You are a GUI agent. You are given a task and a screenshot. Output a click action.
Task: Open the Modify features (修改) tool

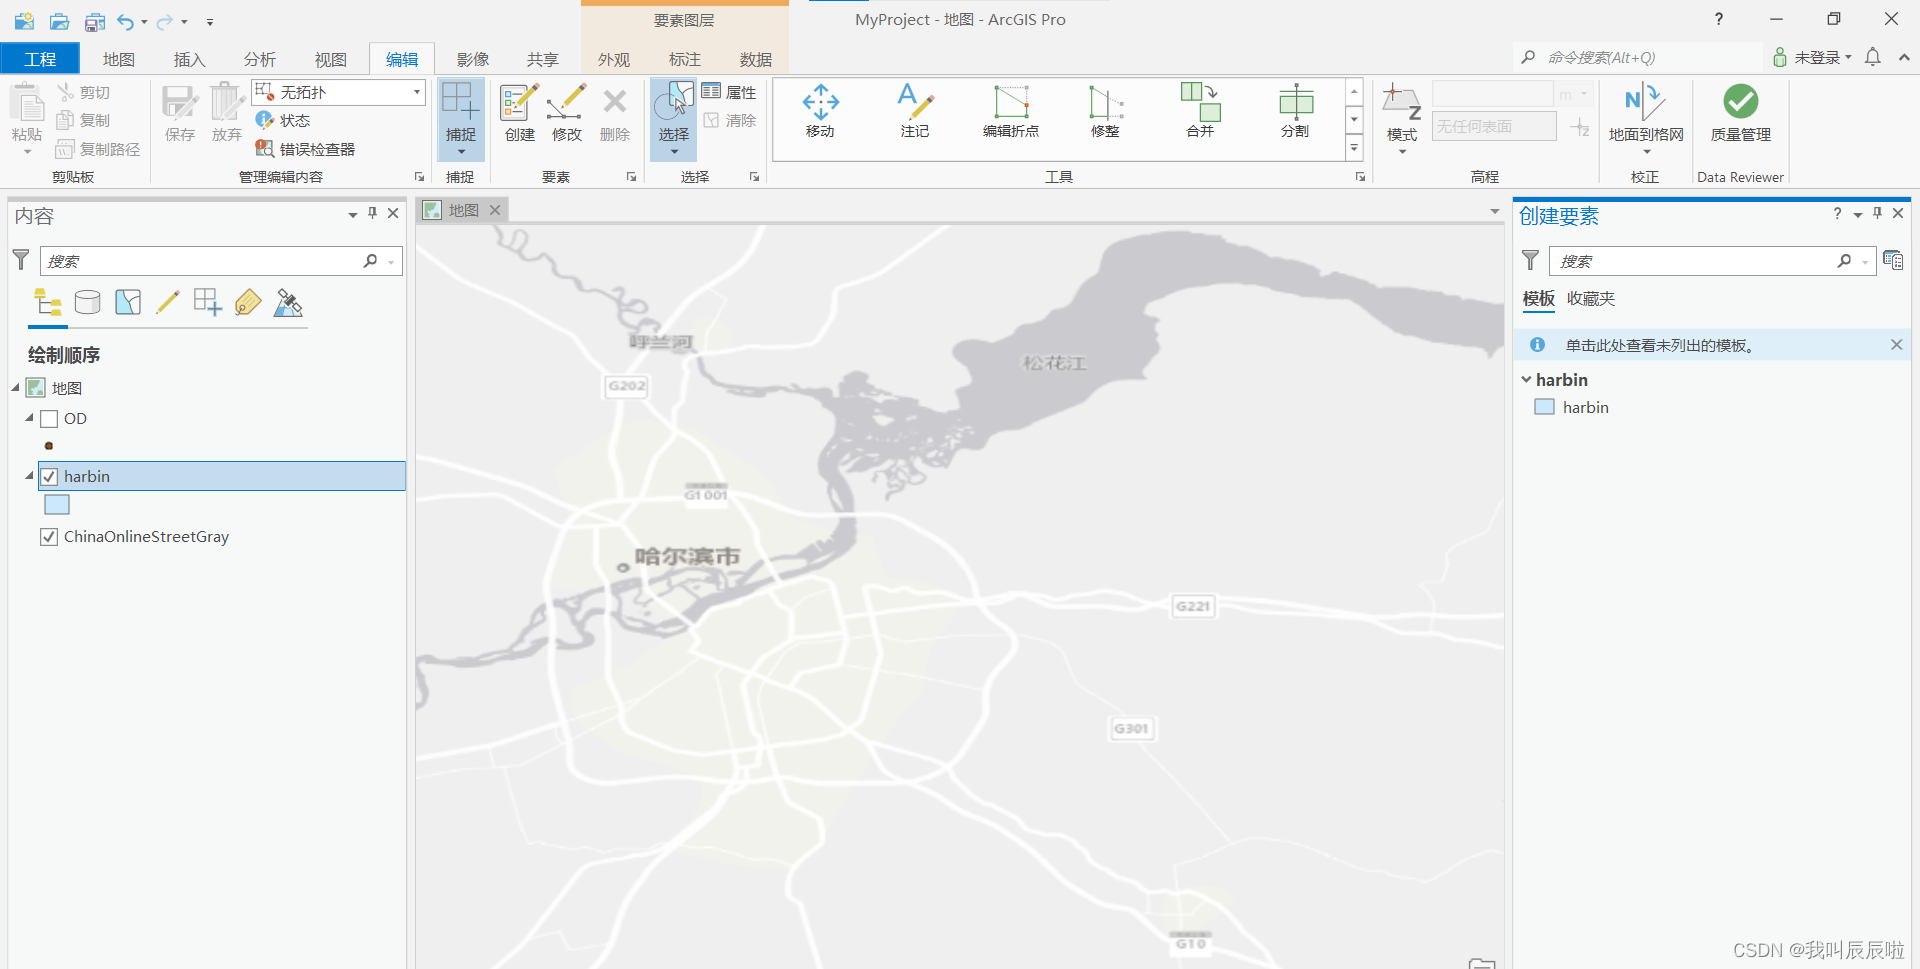point(567,113)
